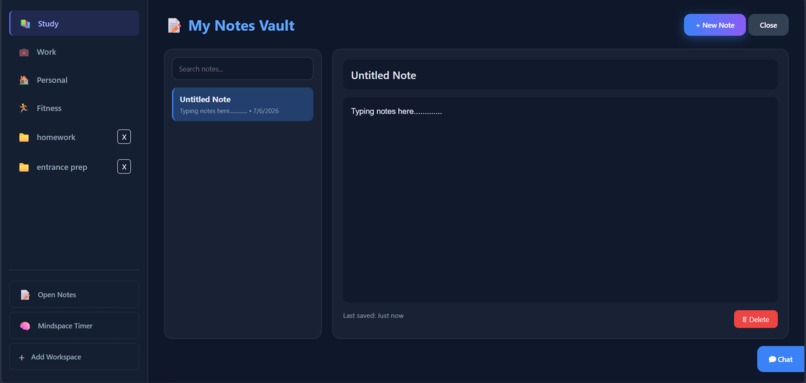The width and height of the screenshot is (806, 383).
Task: Click the Open Notes notepad icon
Action: (25, 295)
